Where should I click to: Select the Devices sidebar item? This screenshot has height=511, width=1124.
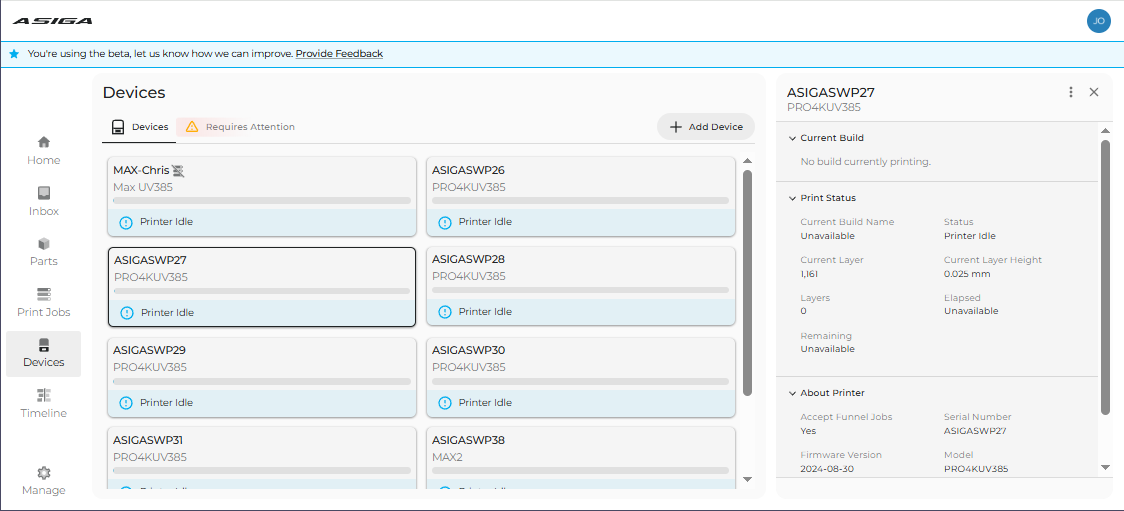pyautogui.click(x=44, y=354)
